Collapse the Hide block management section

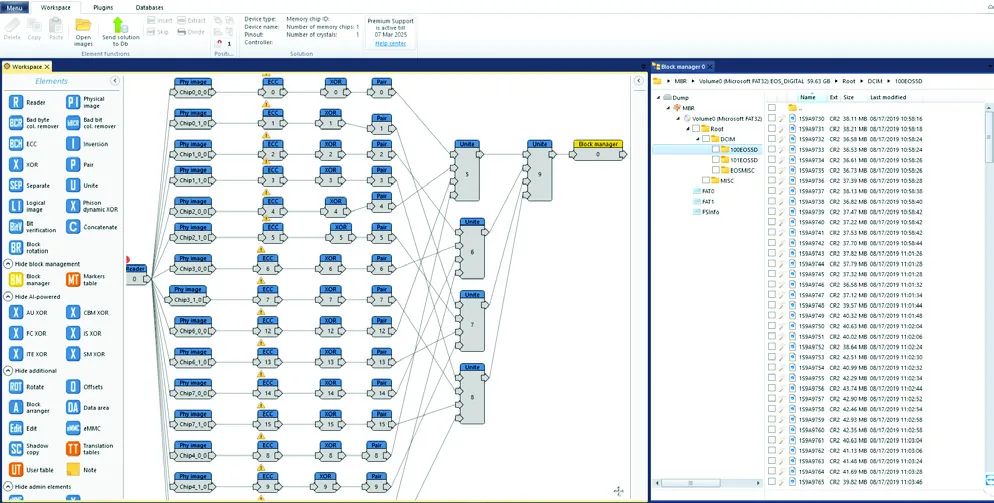click(x=8, y=264)
